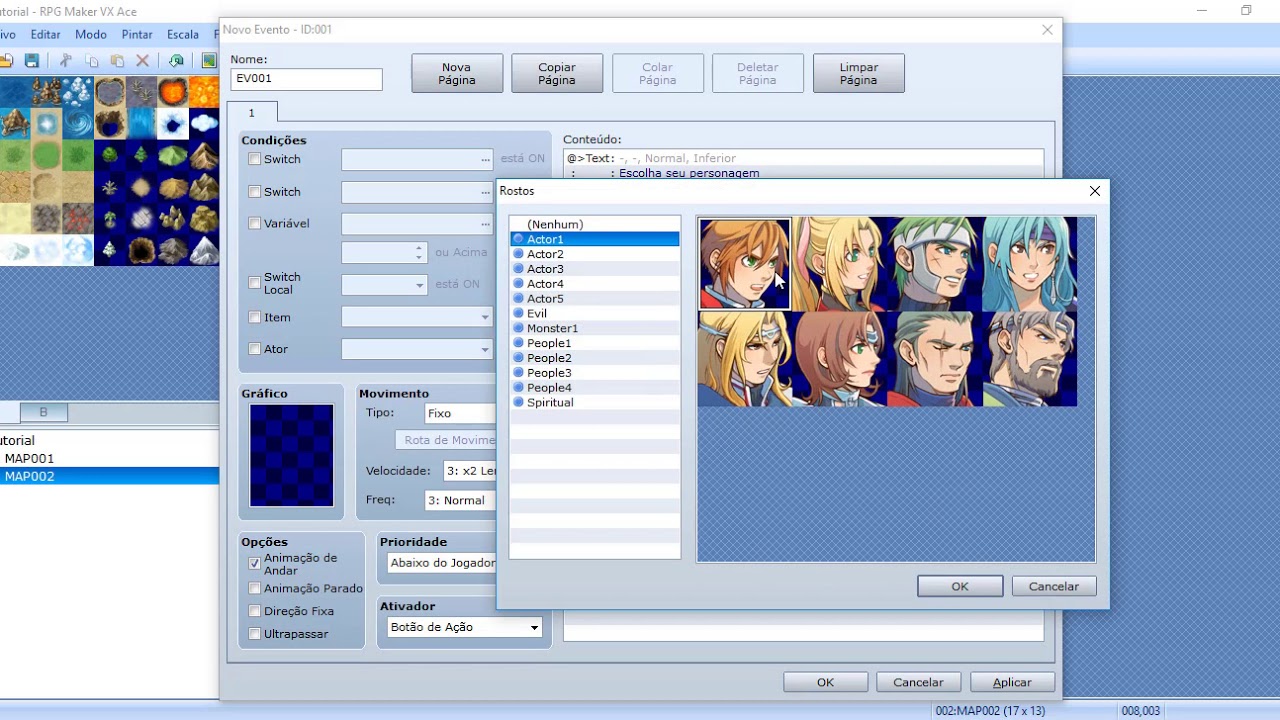Viewport: 1280px width, 720px height.
Task: Open the Prioridade dropdown Abaixo do Jogador
Action: tap(441, 563)
